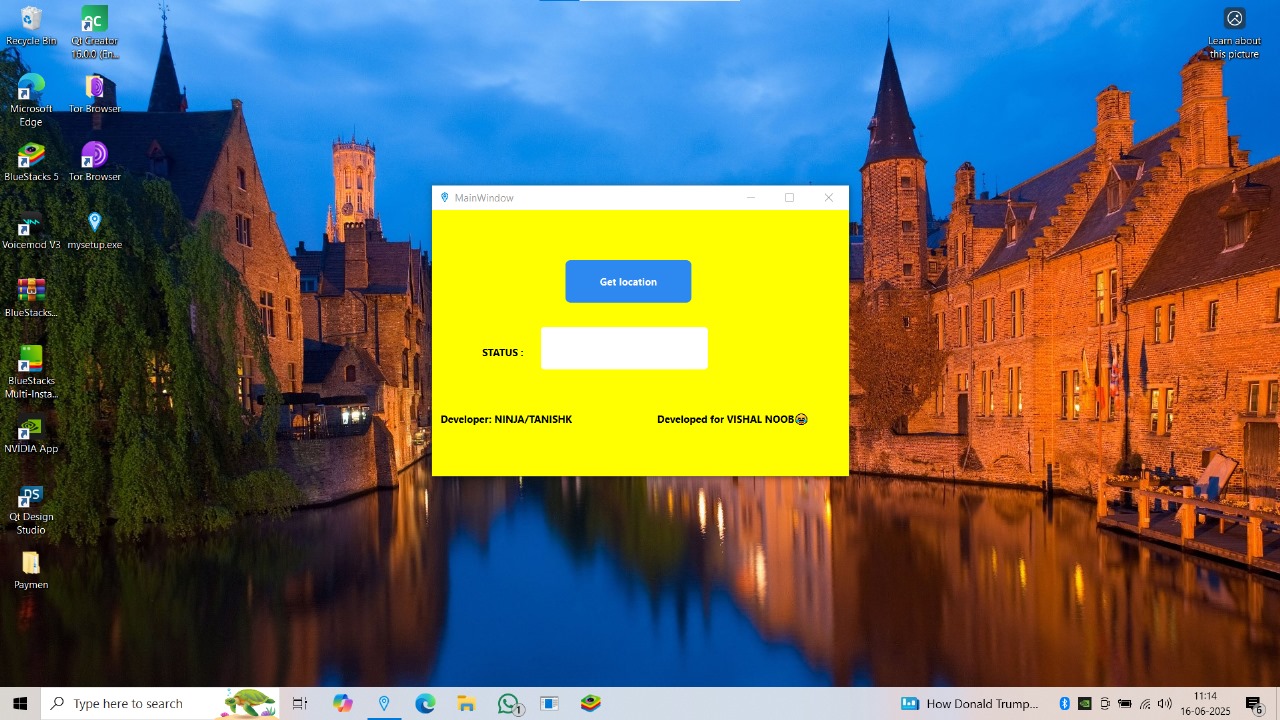The image size is (1280, 720).
Task: Open the Donald Trump news widget
Action: tap(970, 703)
